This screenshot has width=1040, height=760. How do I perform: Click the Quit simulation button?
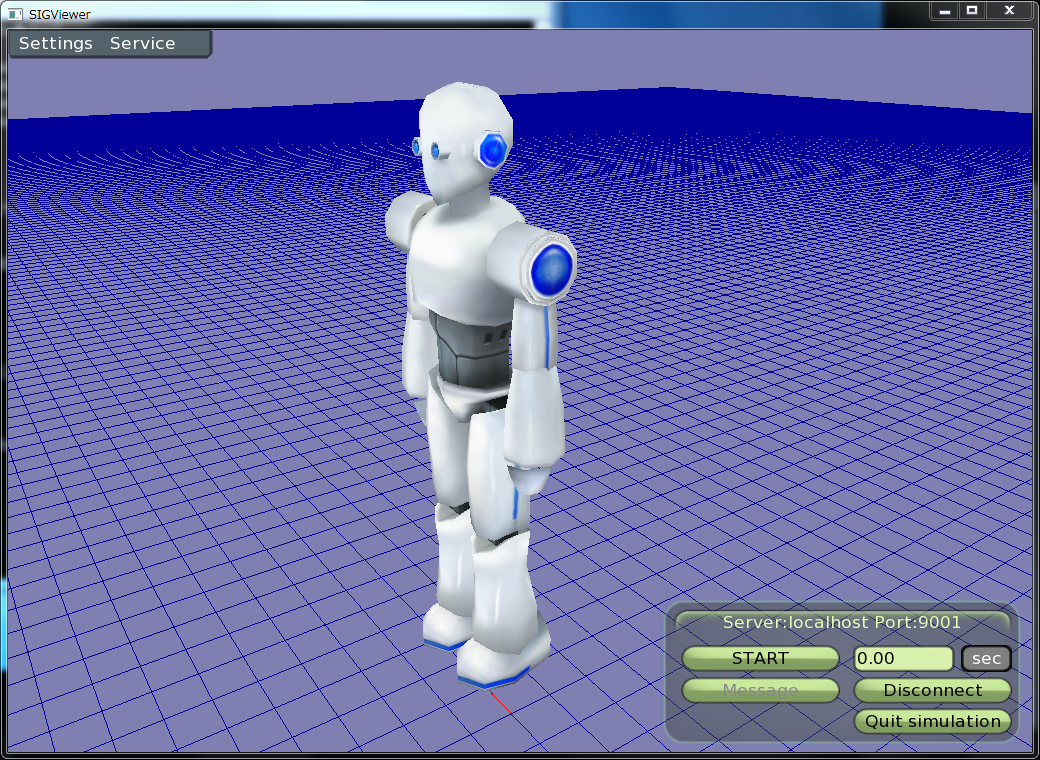[932, 721]
